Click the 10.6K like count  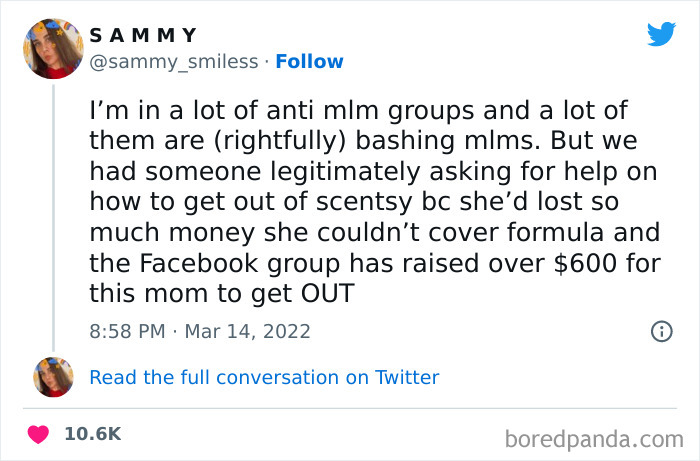[x=93, y=434]
